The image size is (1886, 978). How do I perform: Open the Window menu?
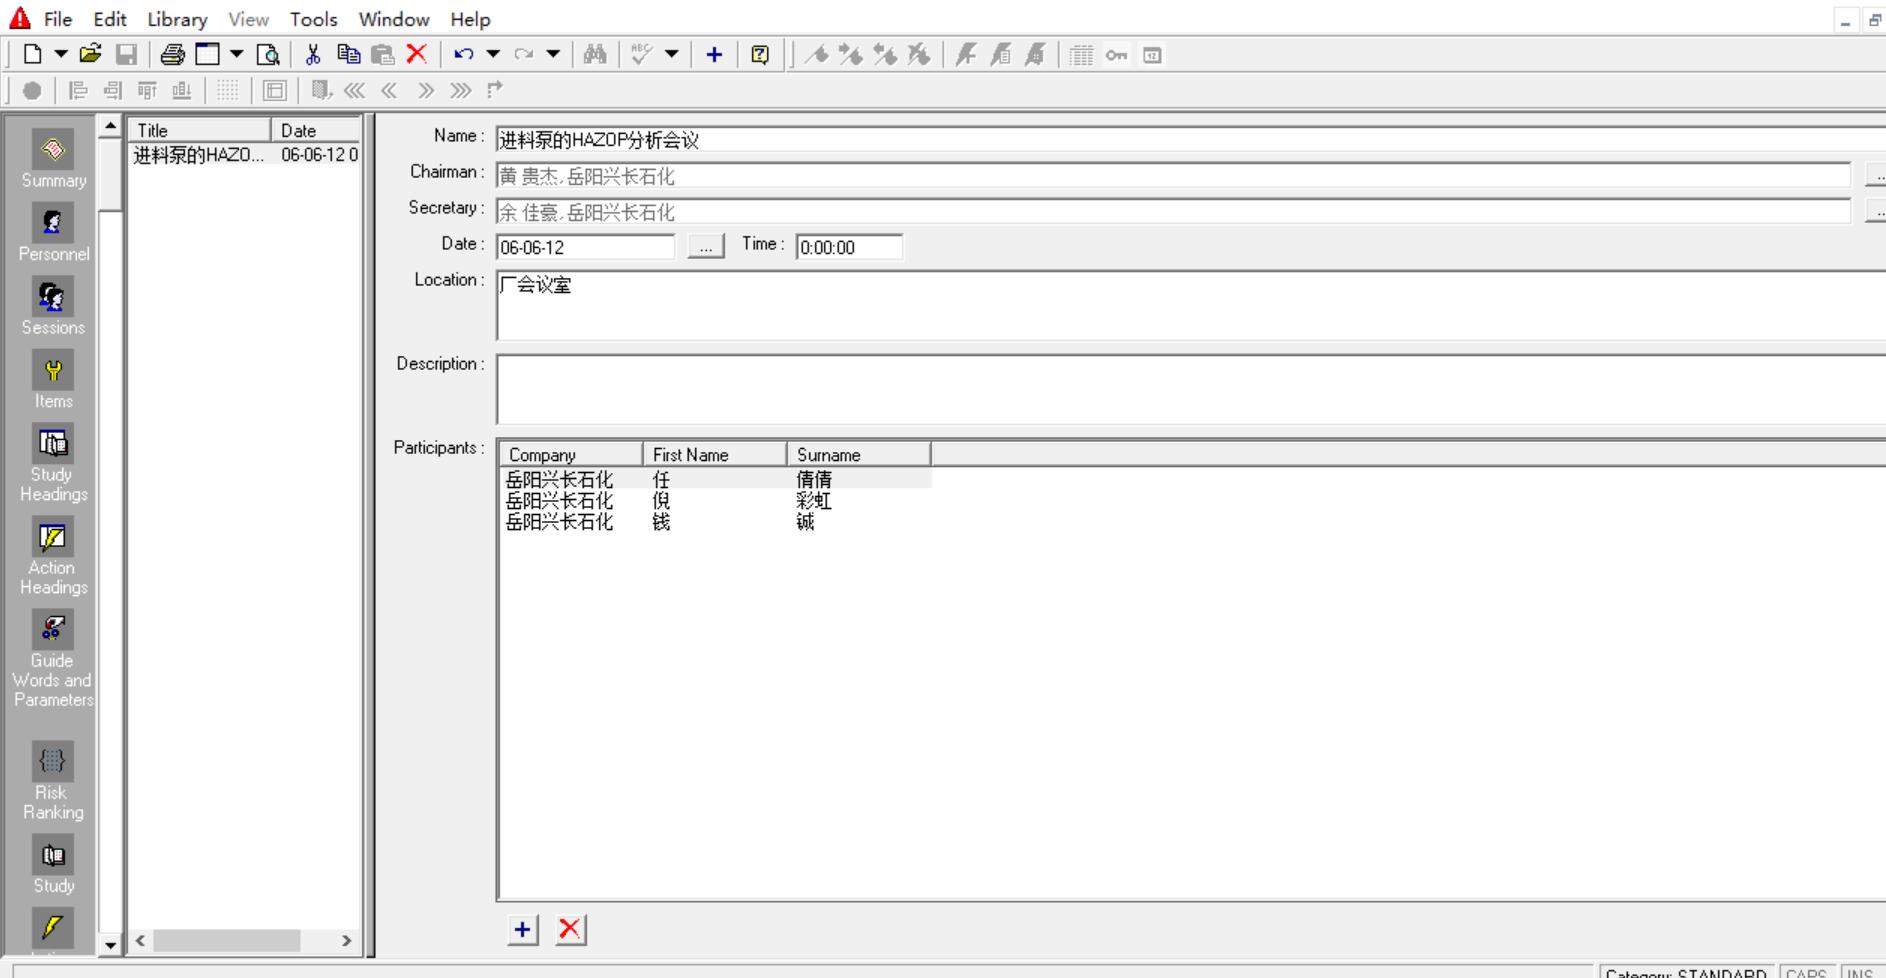pyautogui.click(x=394, y=19)
